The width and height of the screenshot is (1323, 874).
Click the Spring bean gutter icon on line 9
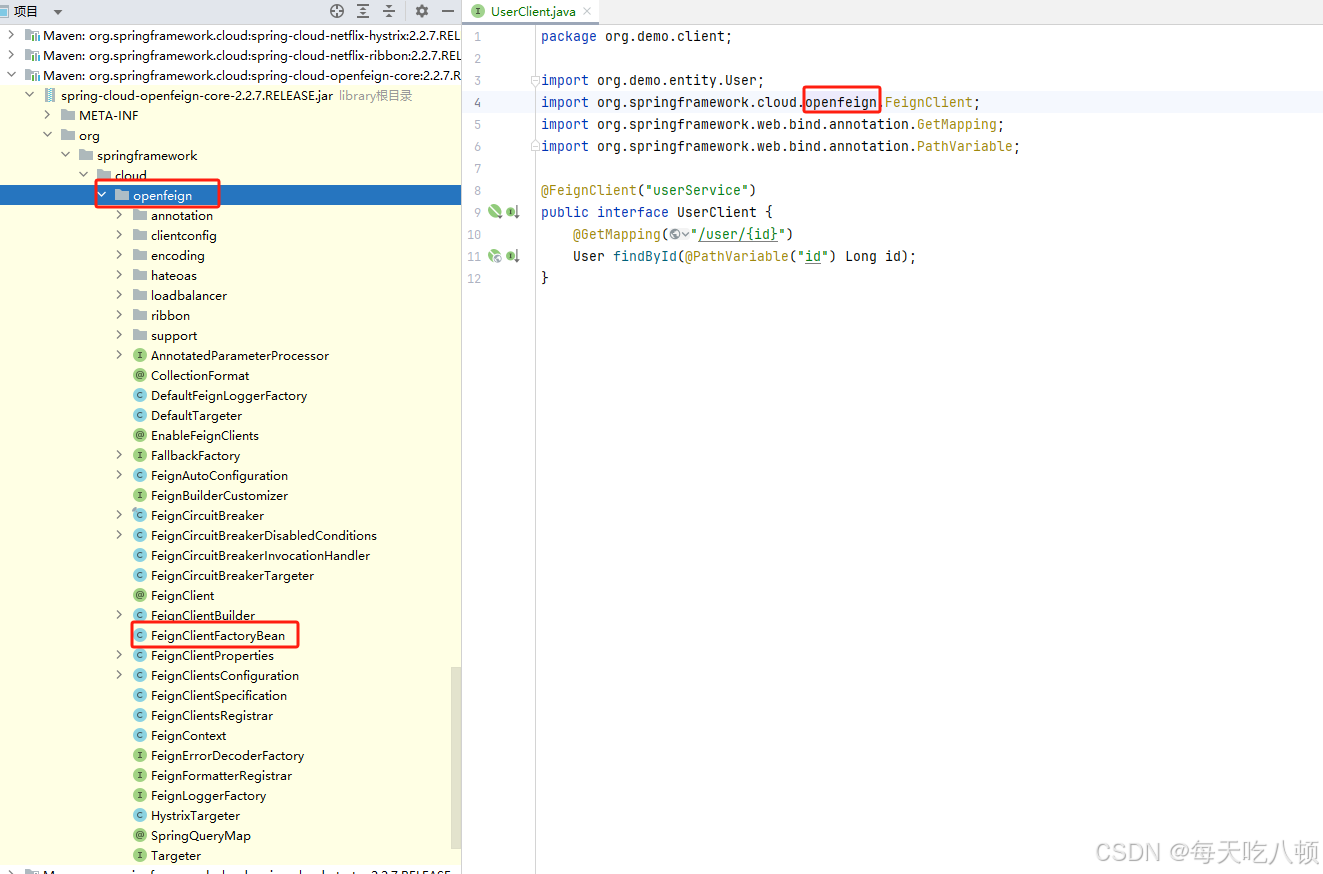494,212
